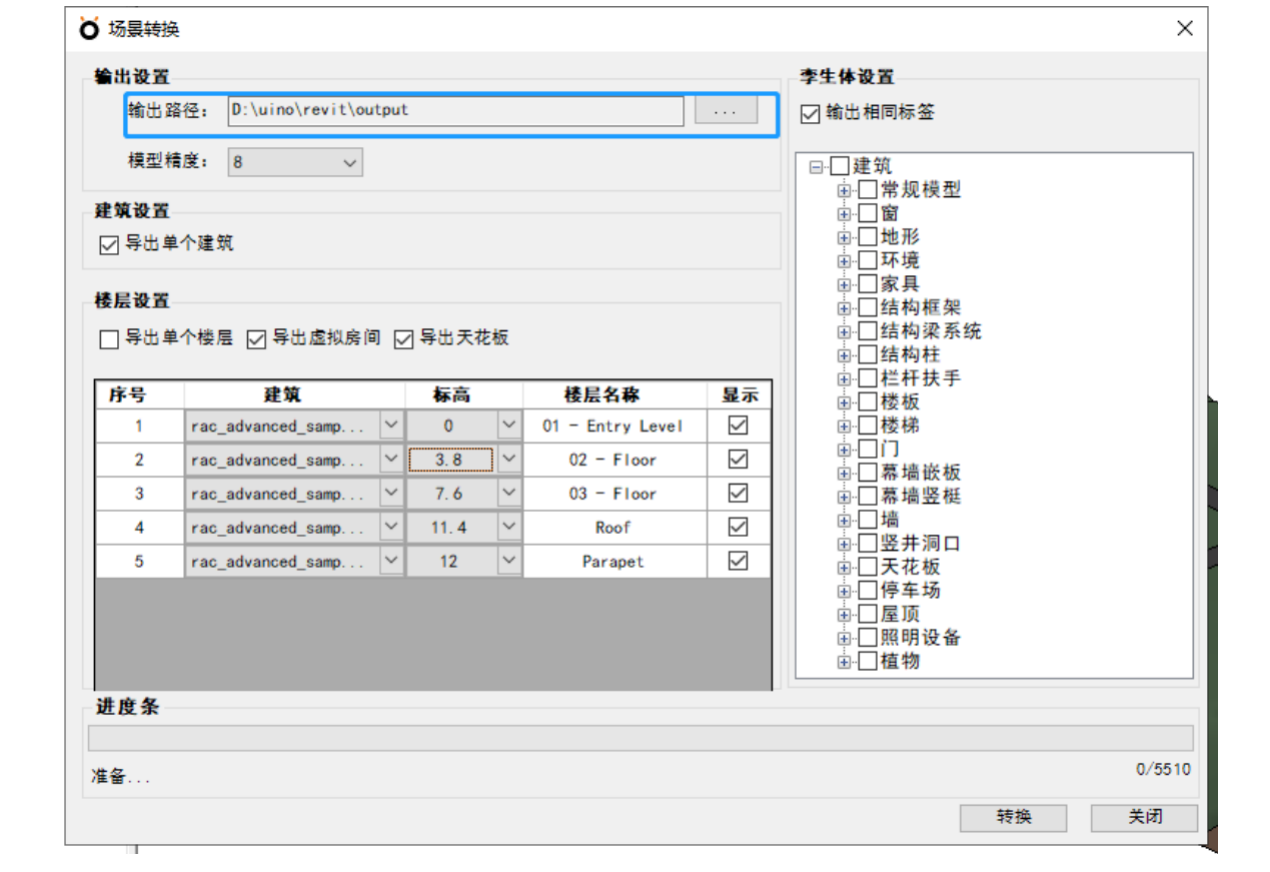The height and width of the screenshot is (872, 1270).
Task: Toggle the 输出相同标签 checkbox
Action: tap(811, 114)
